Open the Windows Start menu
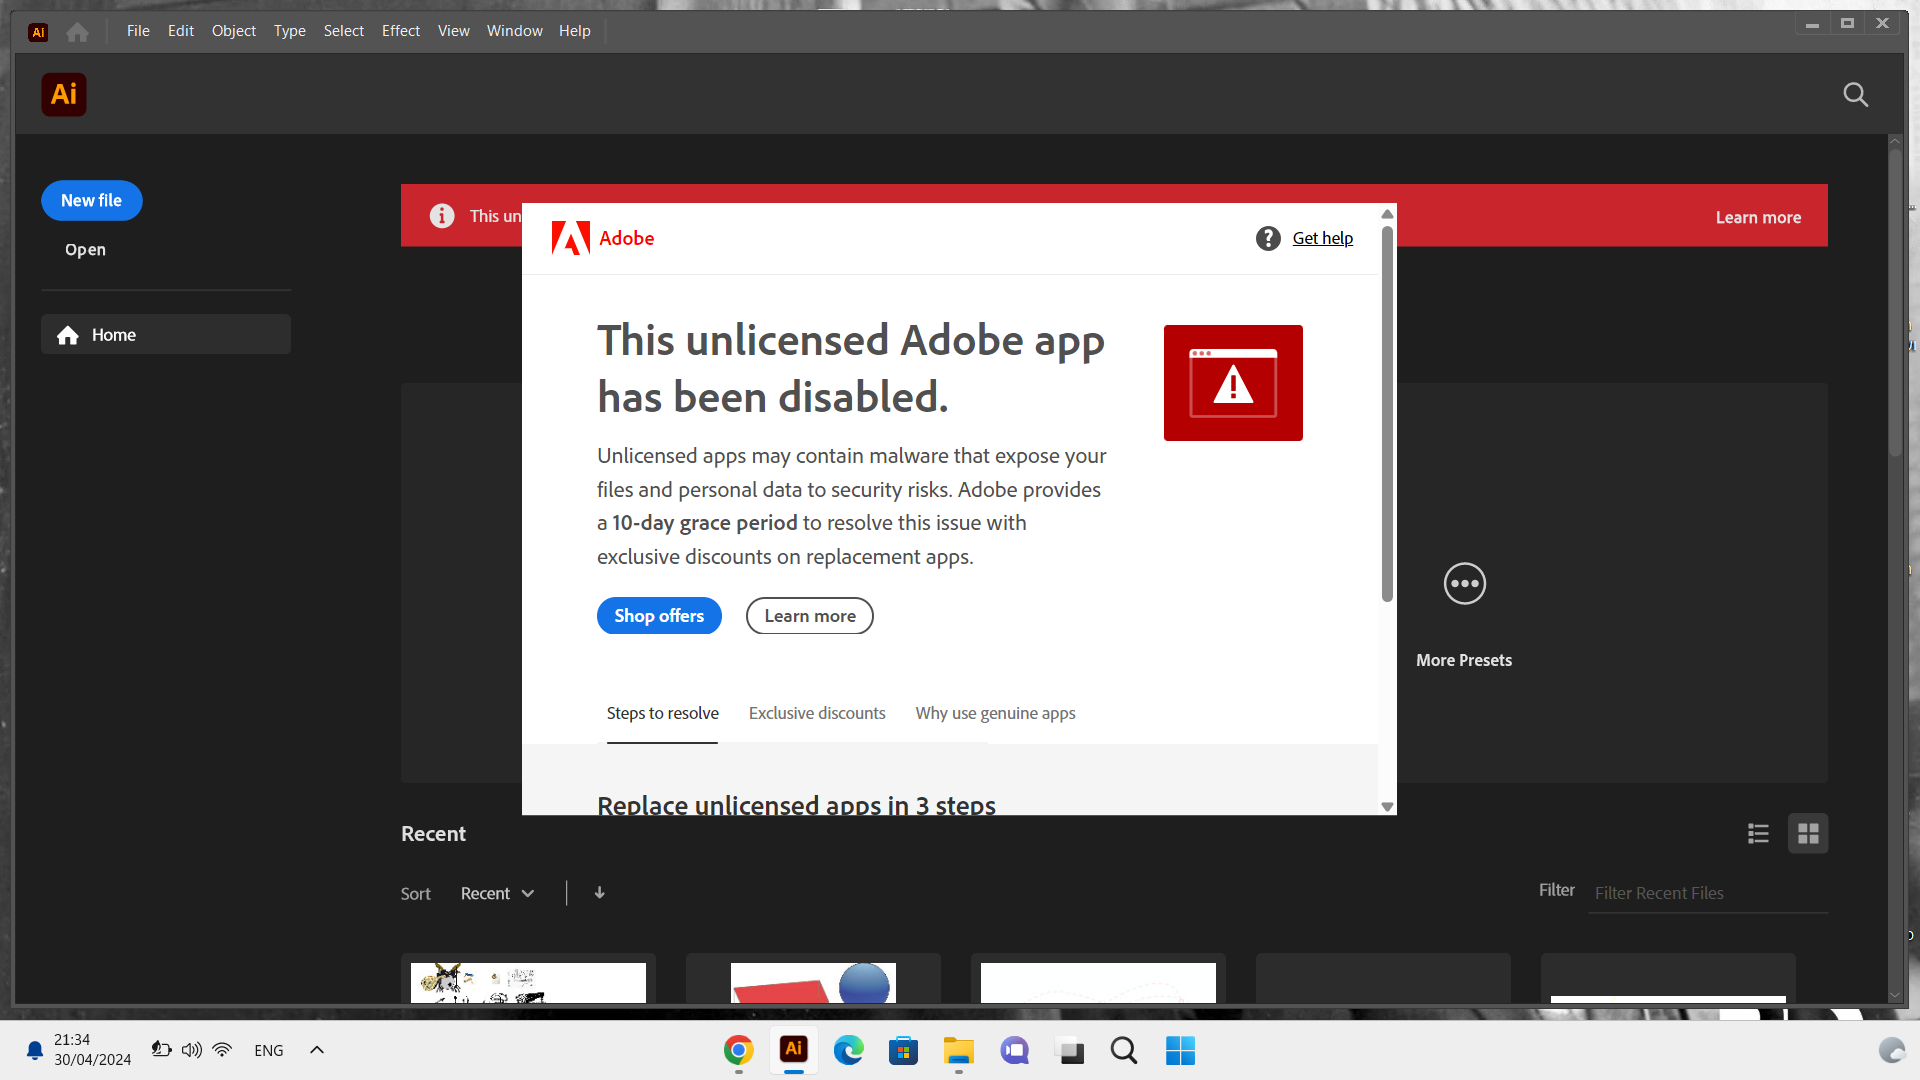Screen dimensions: 1920x1080 1180,1050
